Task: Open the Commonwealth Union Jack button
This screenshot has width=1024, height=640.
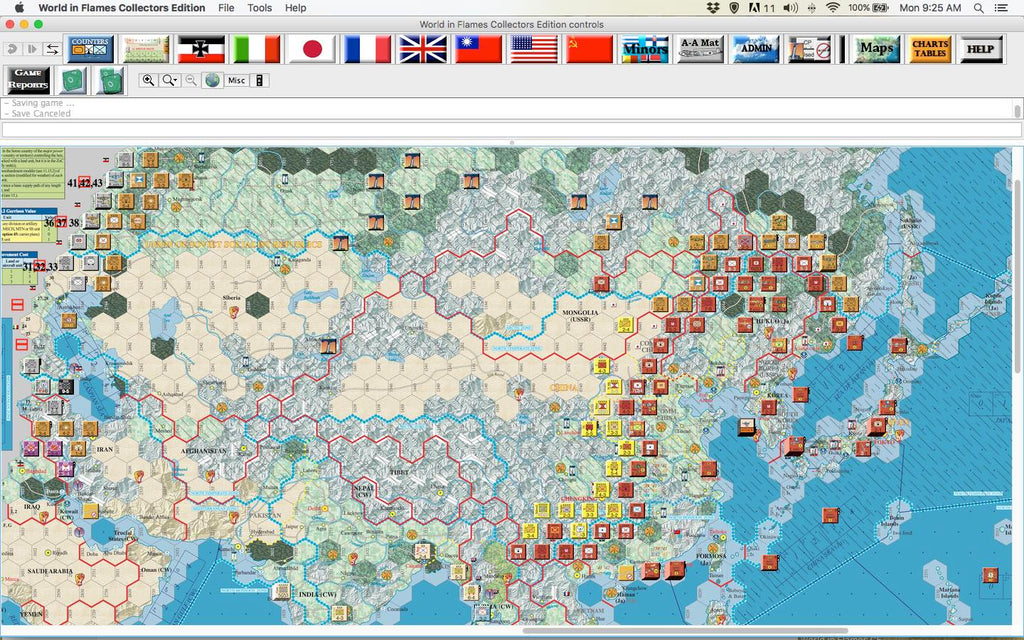Action: (423, 49)
